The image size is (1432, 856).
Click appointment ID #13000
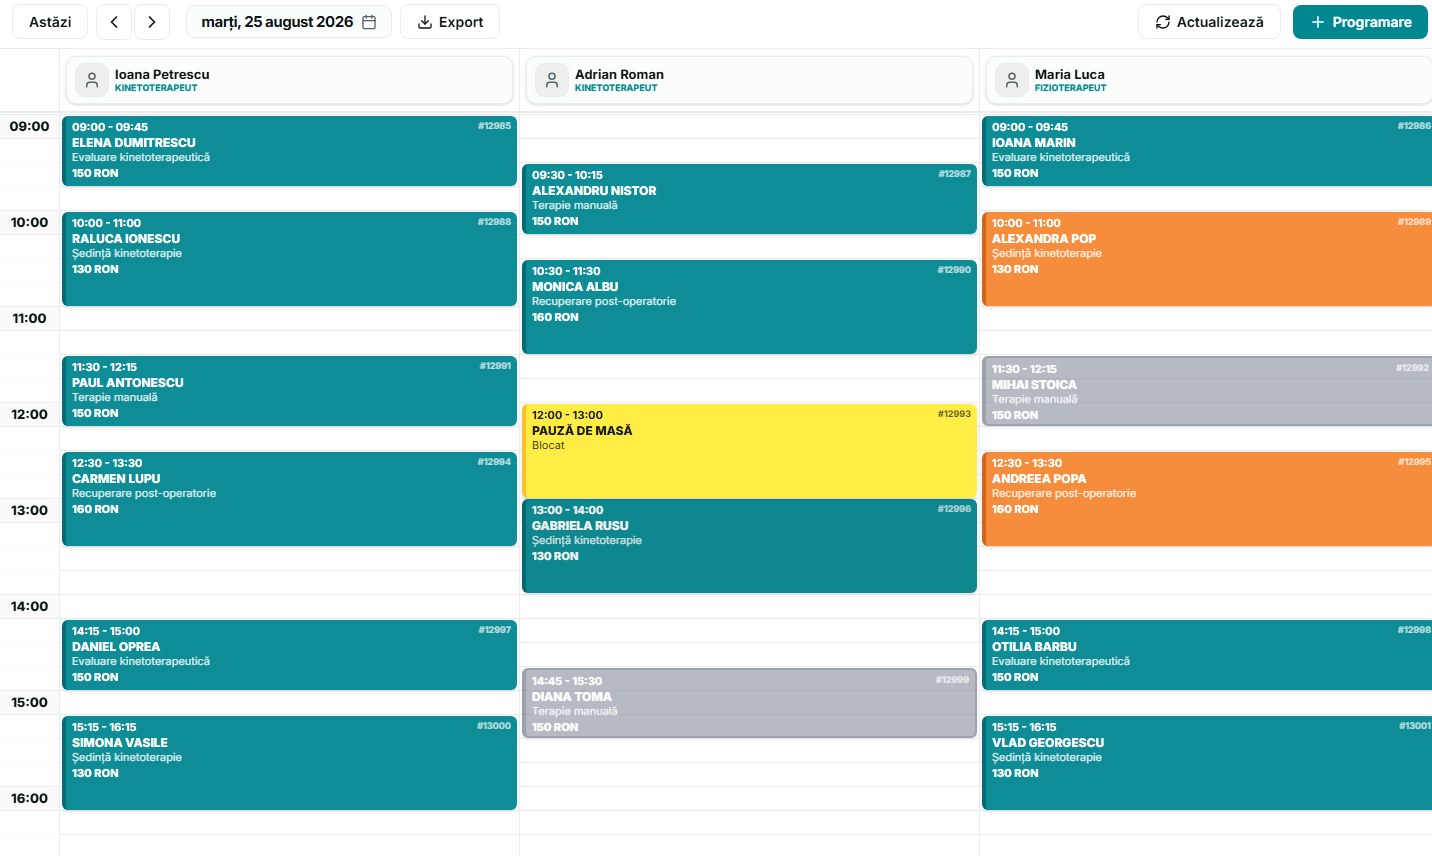(x=494, y=726)
